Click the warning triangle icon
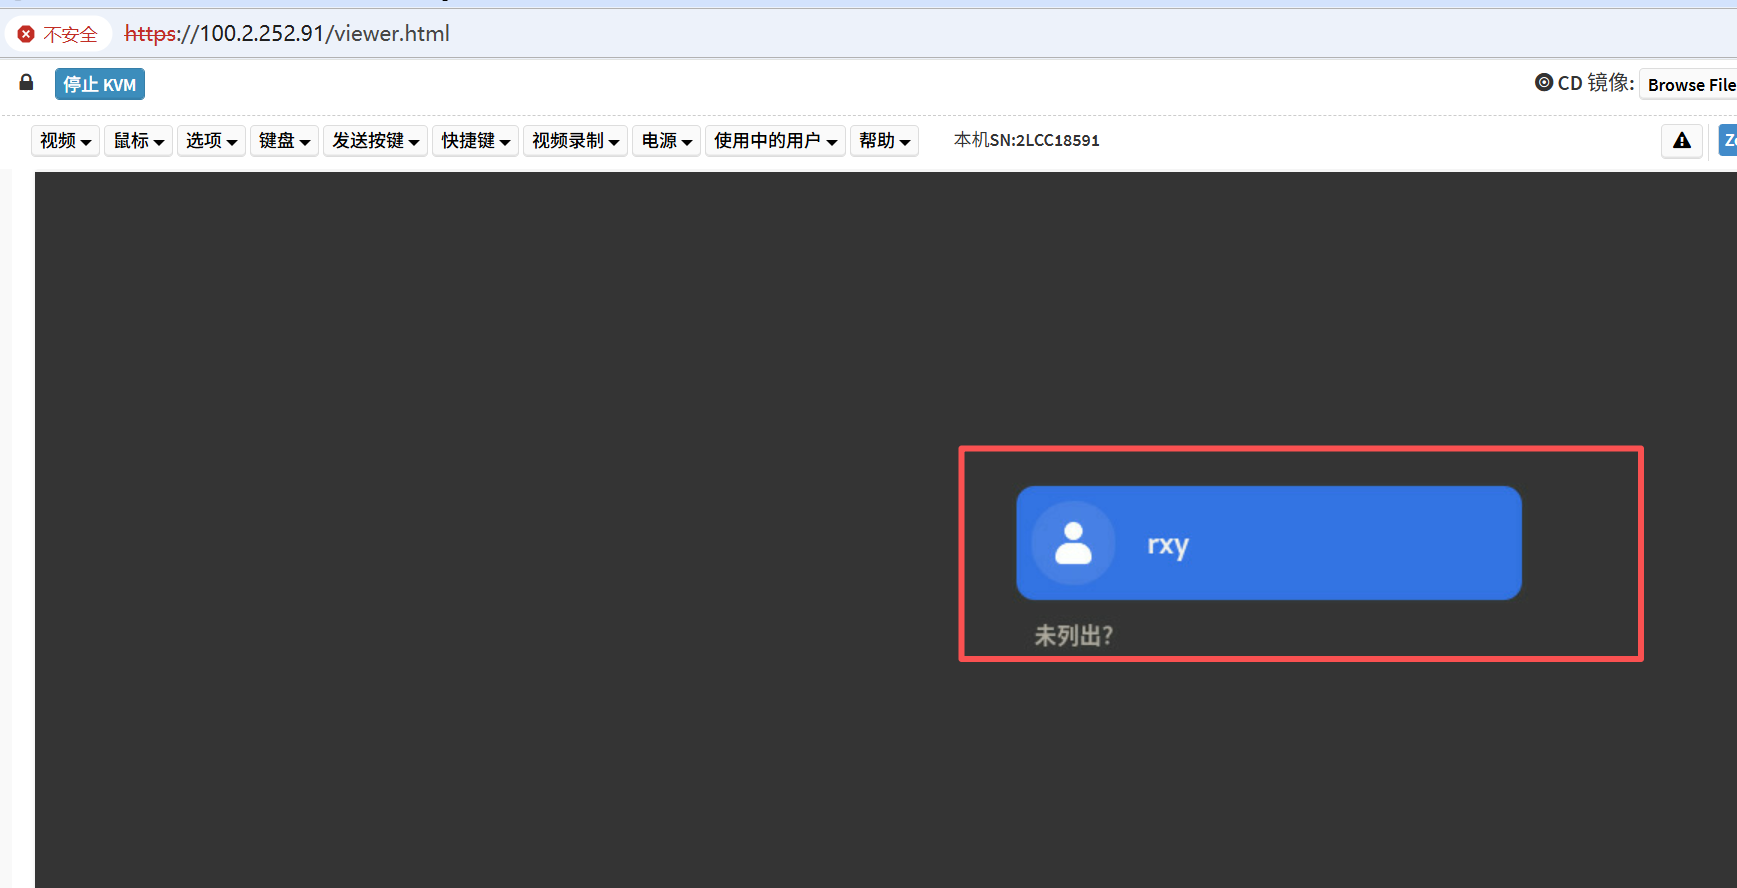 click(x=1682, y=141)
